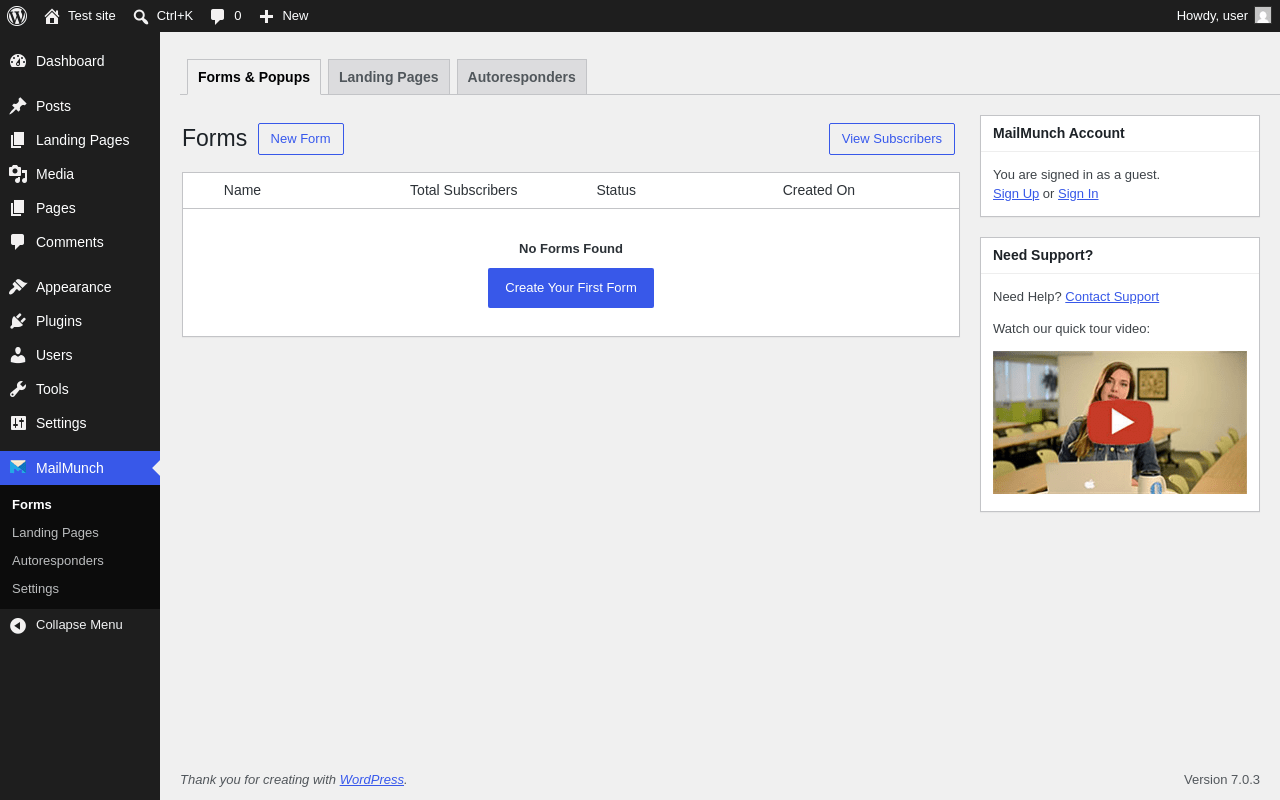Image resolution: width=1280 pixels, height=800 pixels.
Task: Click the Settings sliders icon
Action: tap(18, 423)
